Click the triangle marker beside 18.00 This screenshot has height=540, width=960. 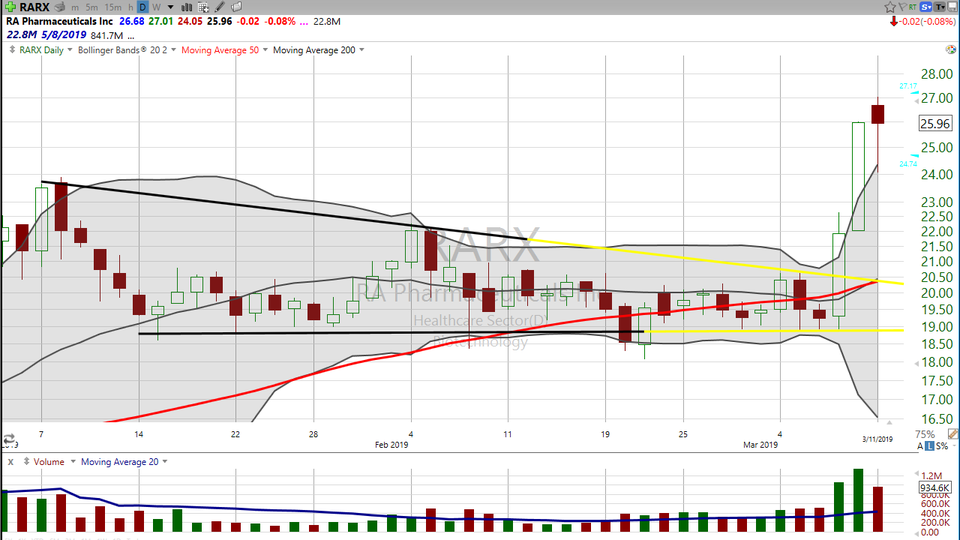point(917,363)
